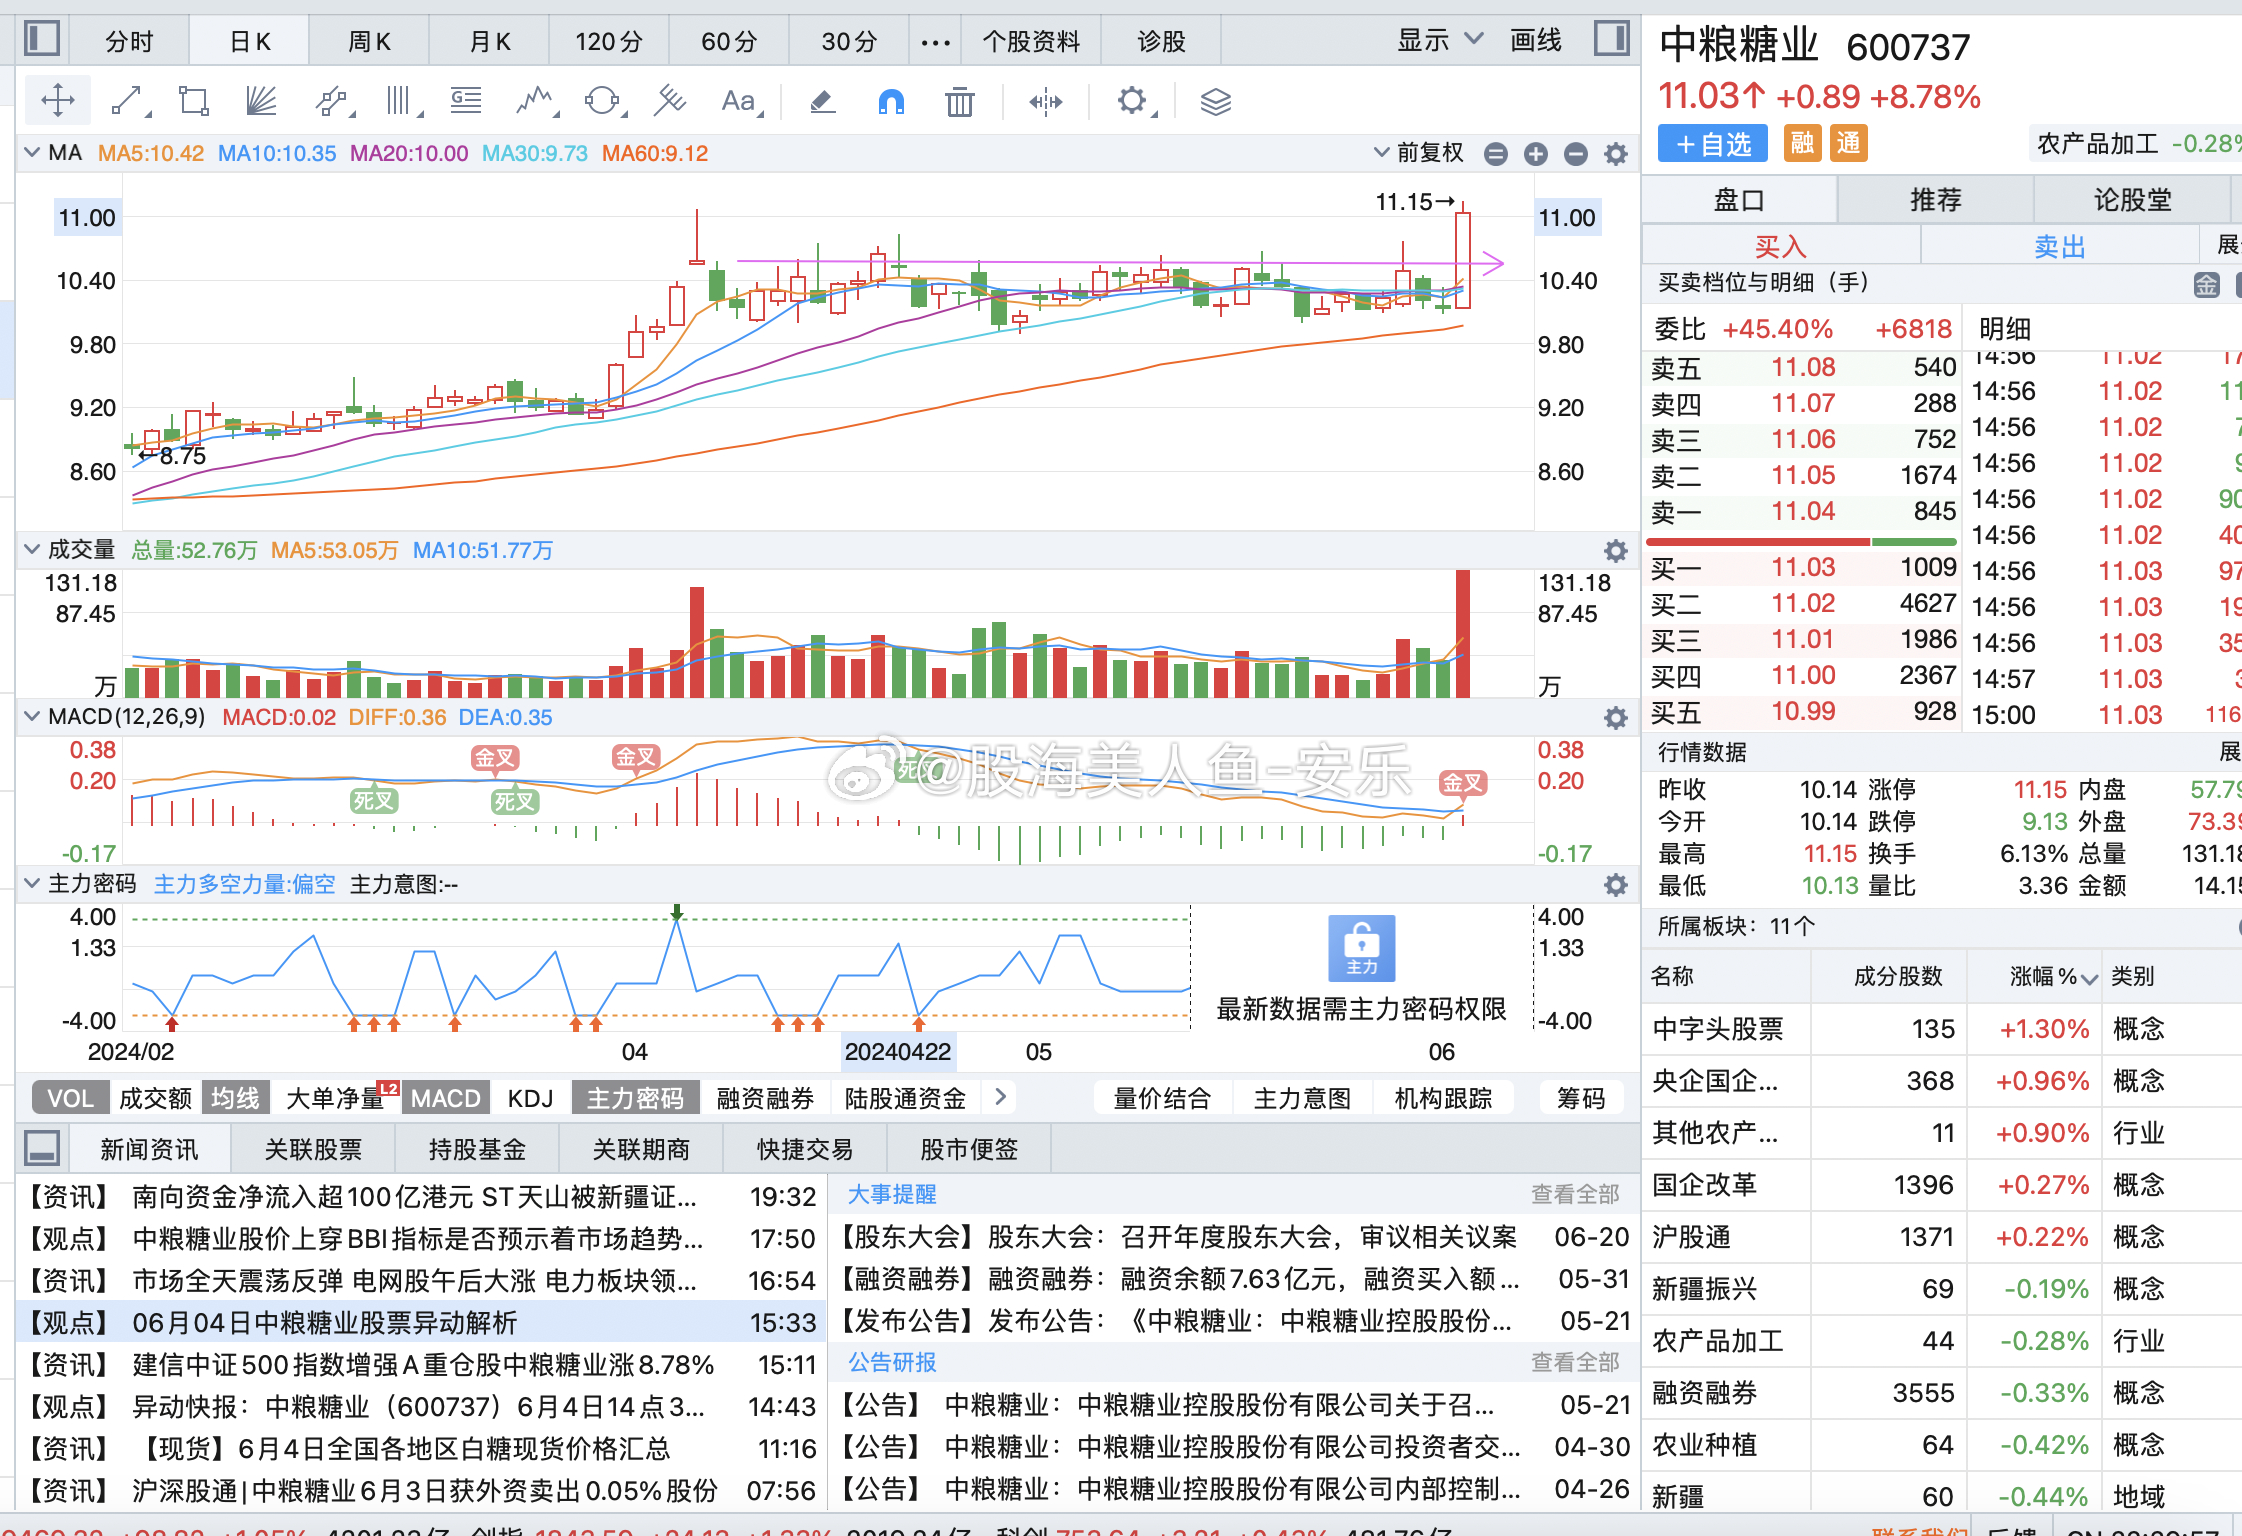2242x1536 pixels.
Task: Select the circle cycle tool
Action: pos(603,101)
